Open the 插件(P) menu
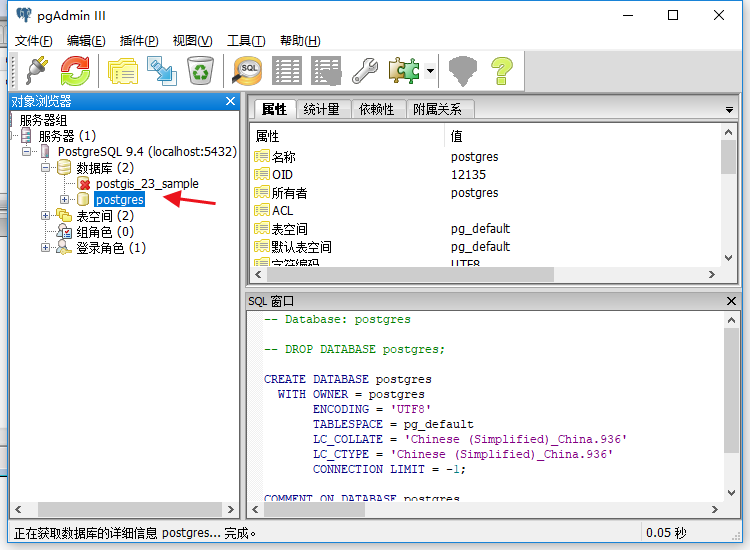 point(139,41)
